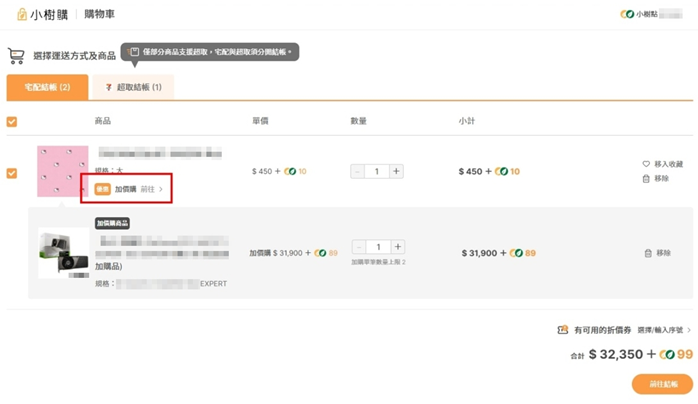Click trash icon to remove first item
This screenshot has height=404, width=698.
click(x=646, y=179)
